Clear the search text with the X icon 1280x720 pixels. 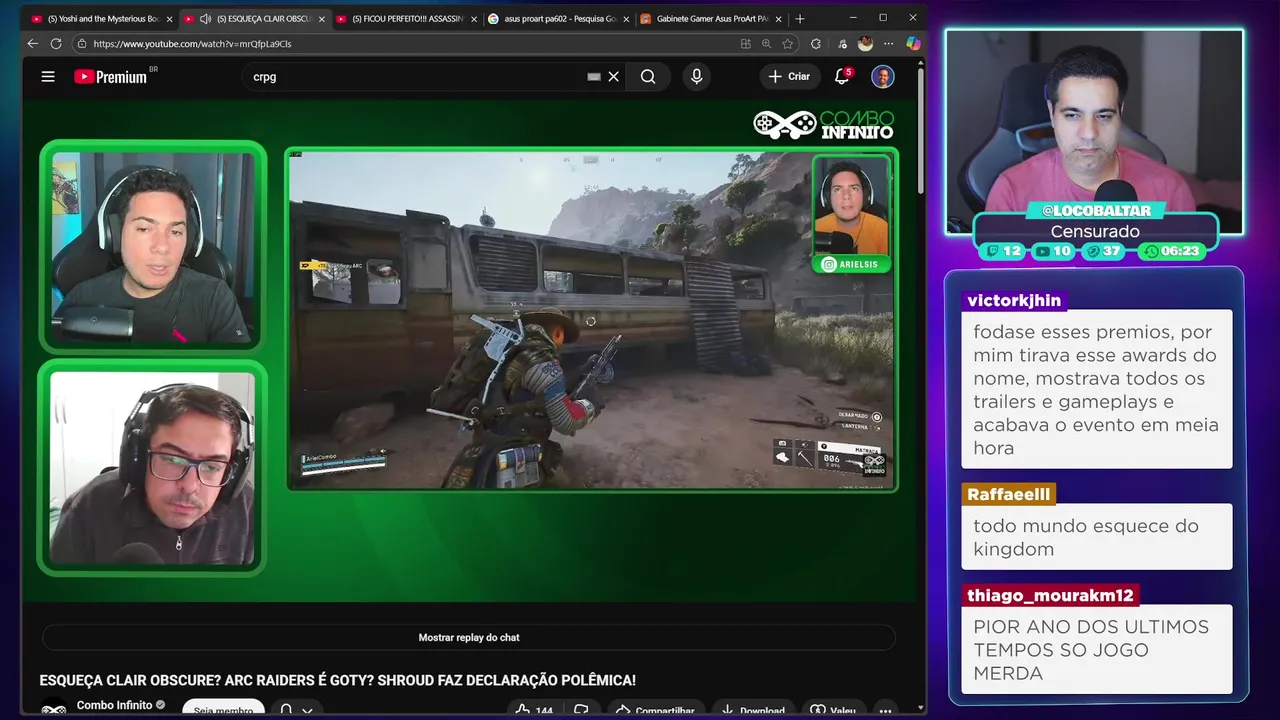click(x=614, y=77)
